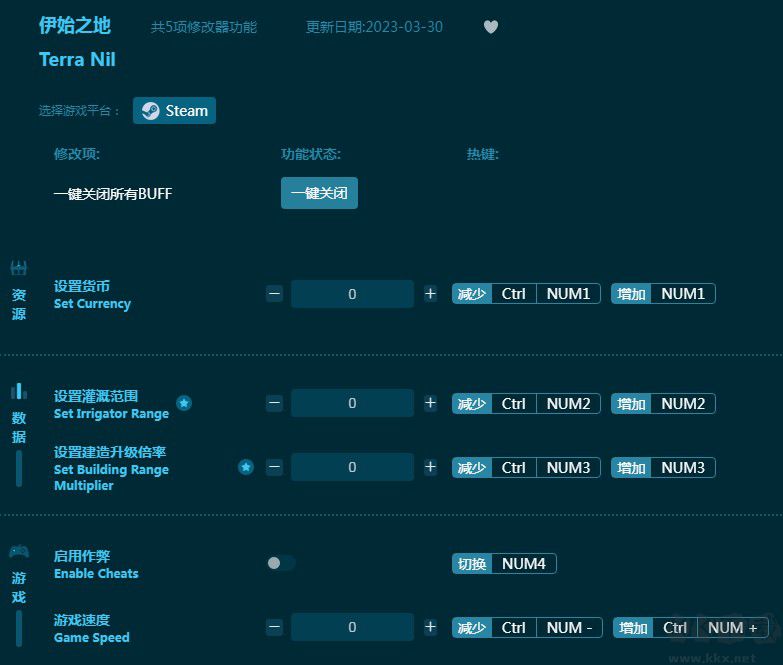Toggle the Enable Cheats switch
Viewport: 783px width, 665px height.
click(281, 563)
